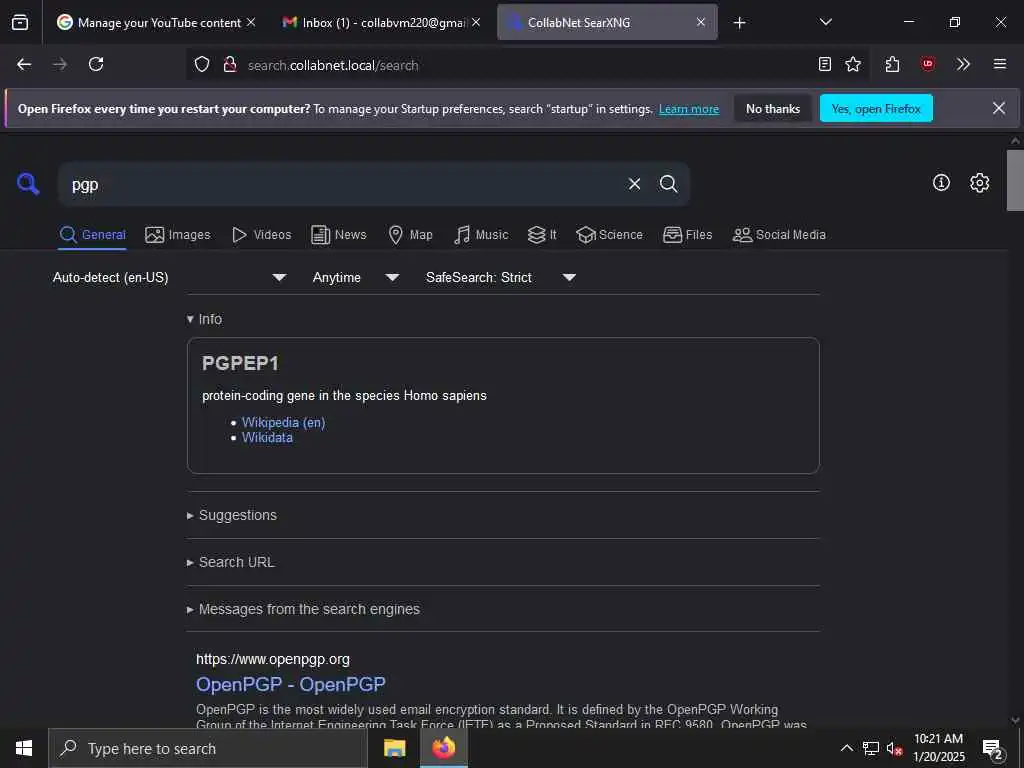Click the Firefox taskbar icon
The height and width of the screenshot is (768, 1024).
pos(443,748)
